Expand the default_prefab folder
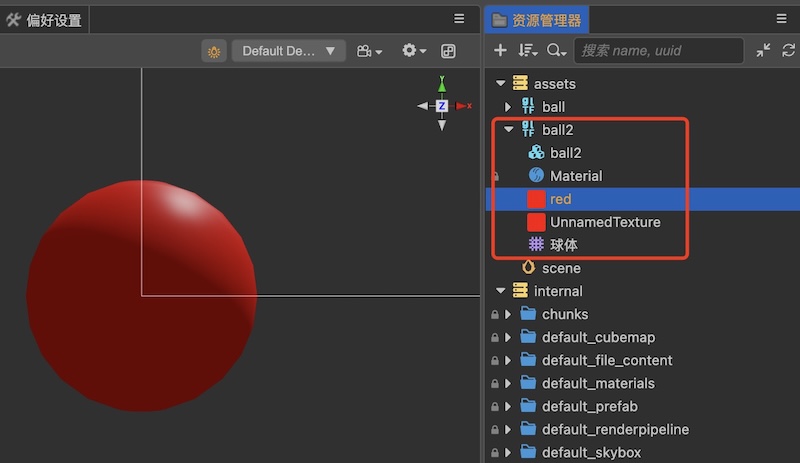 pyautogui.click(x=508, y=406)
